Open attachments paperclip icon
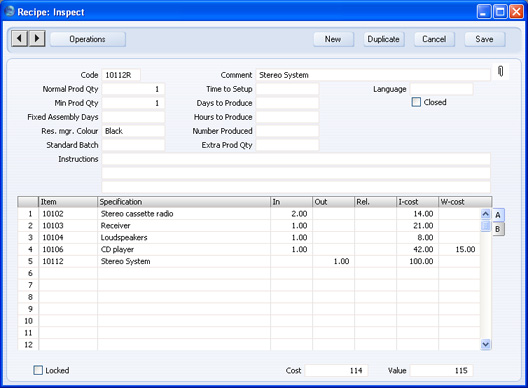Image resolution: width=528 pixels, height=388 pixels. pyautogui.click(x=500, y=71)
